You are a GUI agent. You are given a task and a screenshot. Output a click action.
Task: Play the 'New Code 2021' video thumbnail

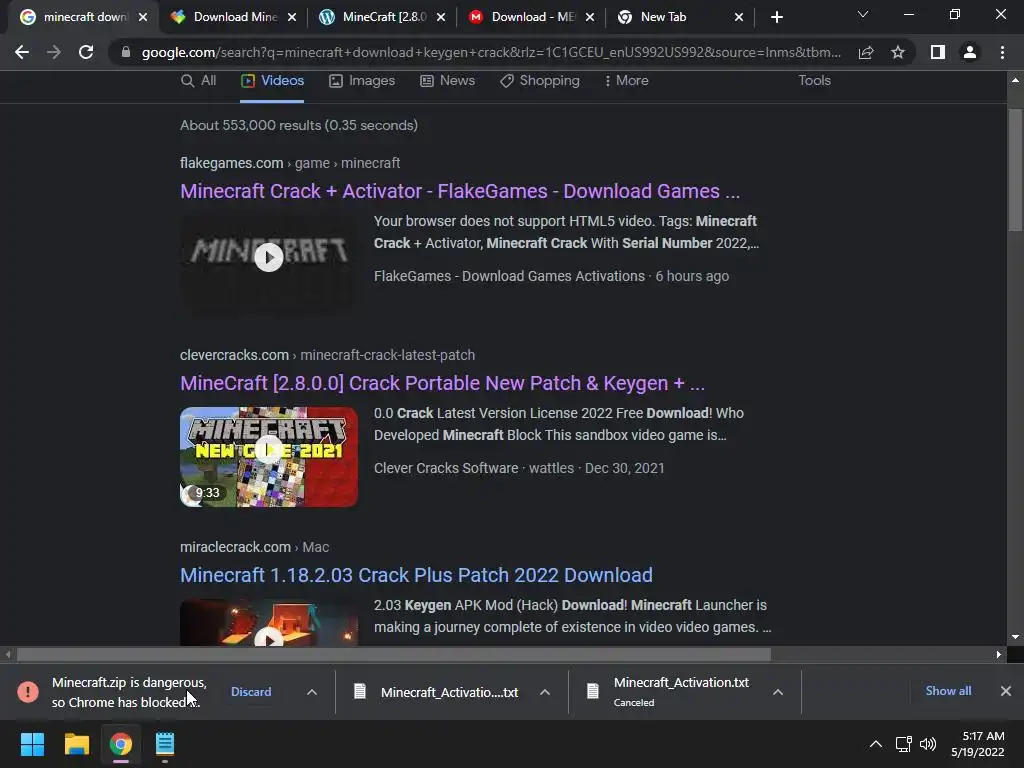[x=268, y=456]
